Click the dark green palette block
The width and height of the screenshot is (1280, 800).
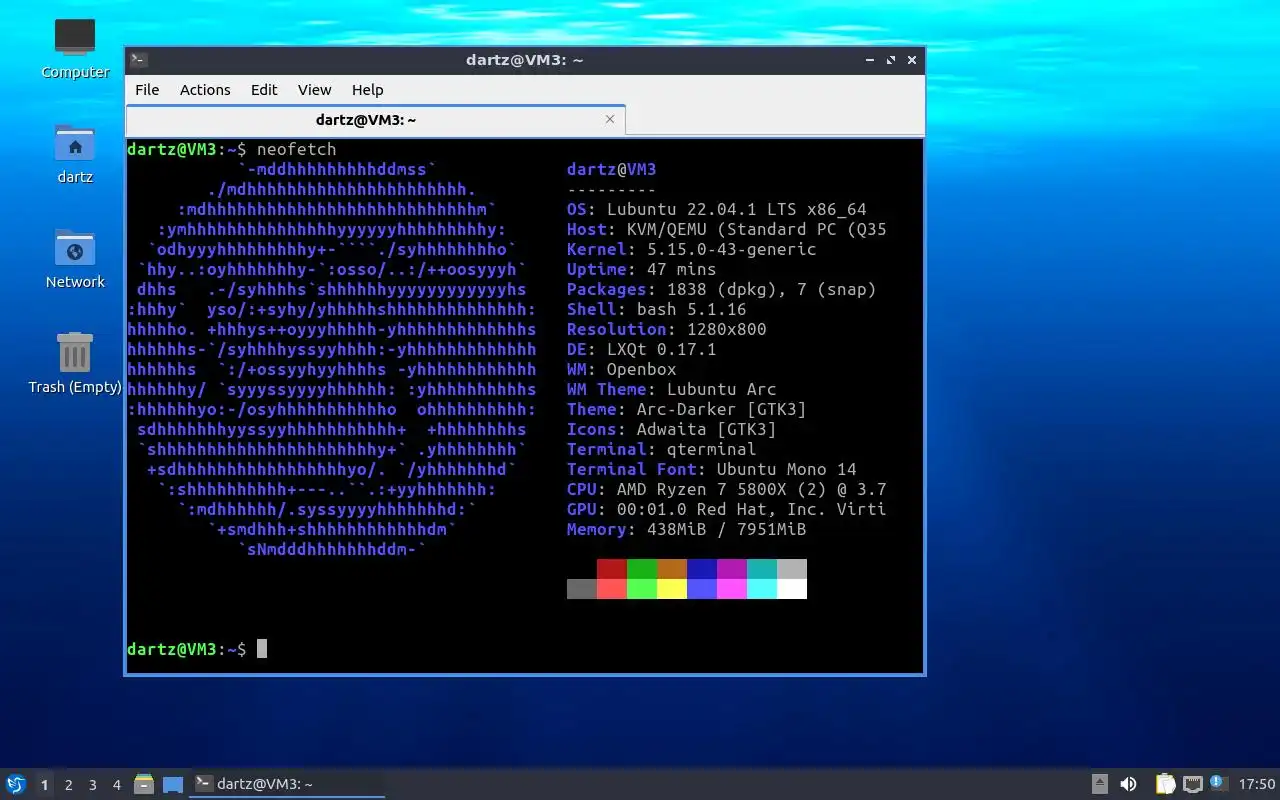point(642,569)
